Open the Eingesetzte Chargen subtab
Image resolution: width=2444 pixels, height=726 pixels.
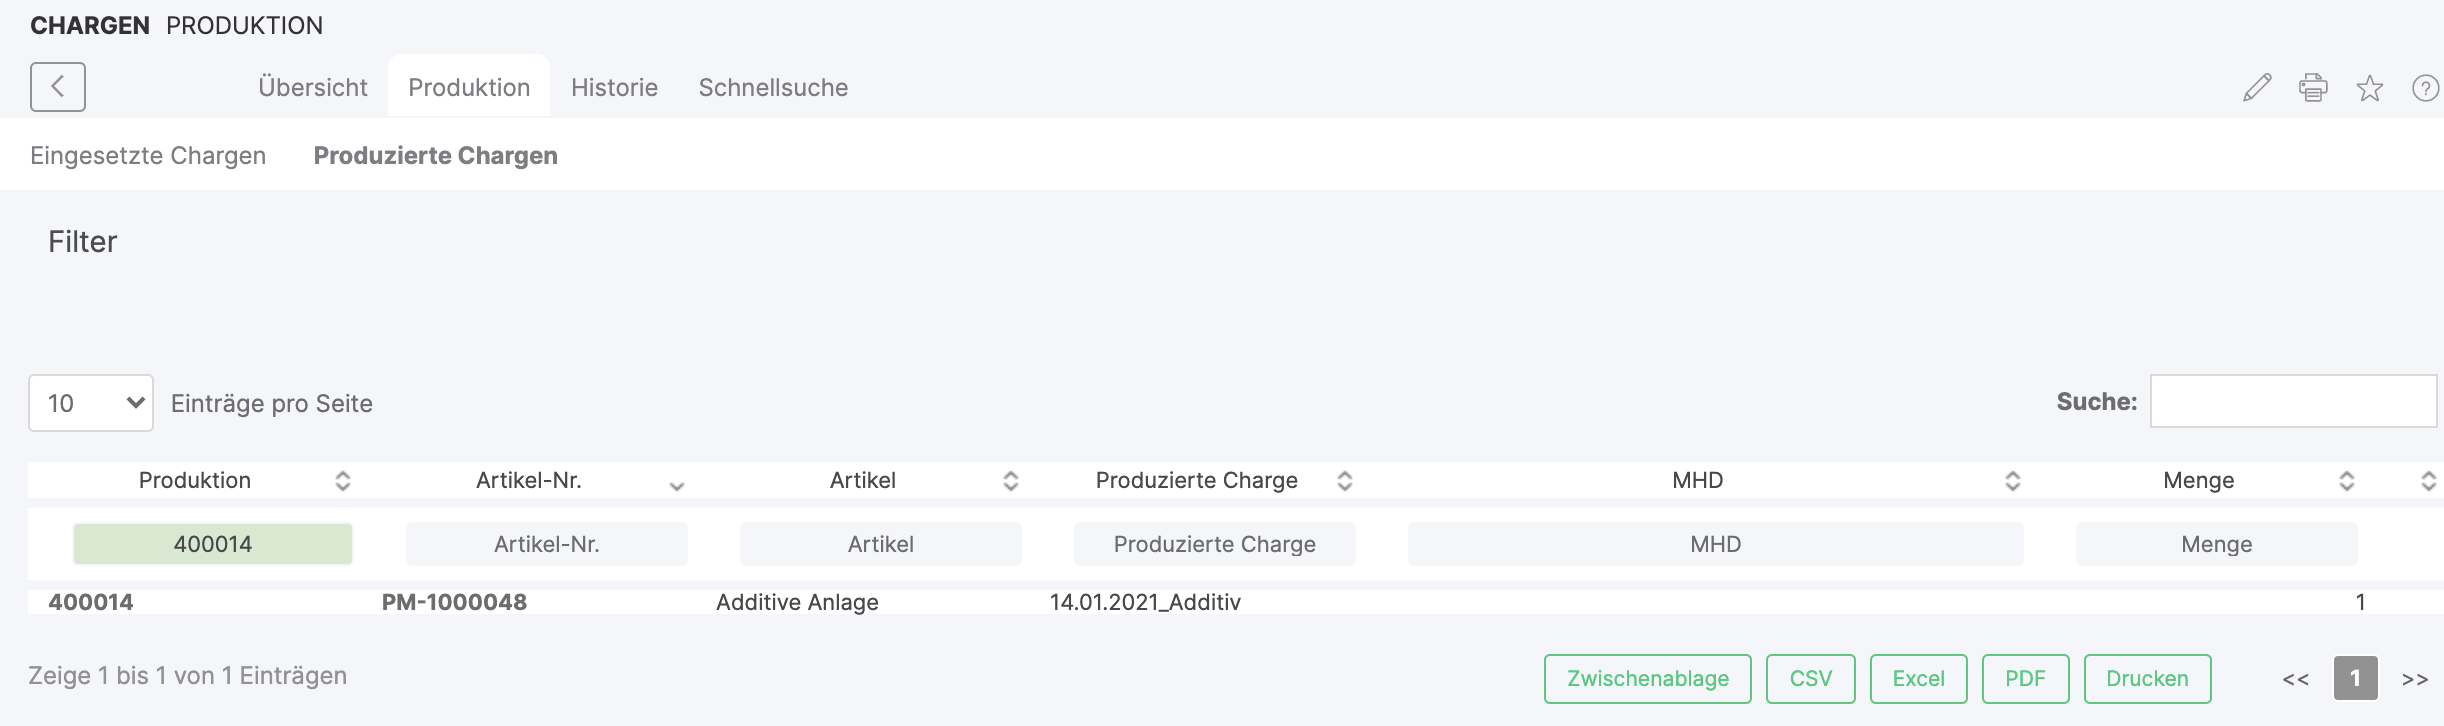148,156
